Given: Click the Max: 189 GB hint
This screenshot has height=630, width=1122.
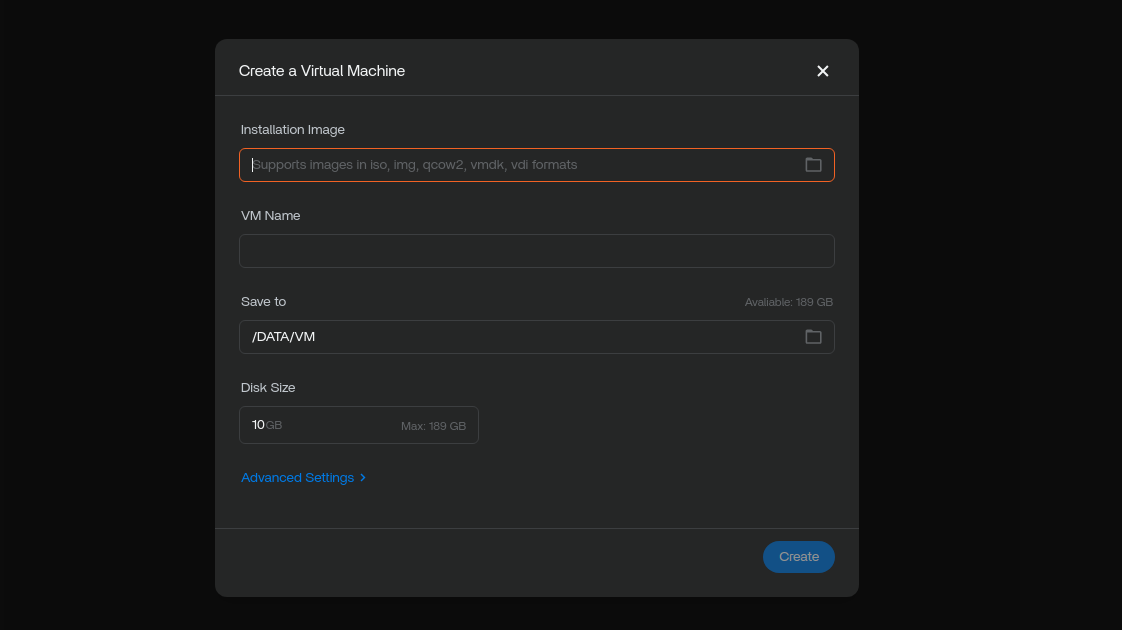Looking at the screenshot, I should [433, 426].
